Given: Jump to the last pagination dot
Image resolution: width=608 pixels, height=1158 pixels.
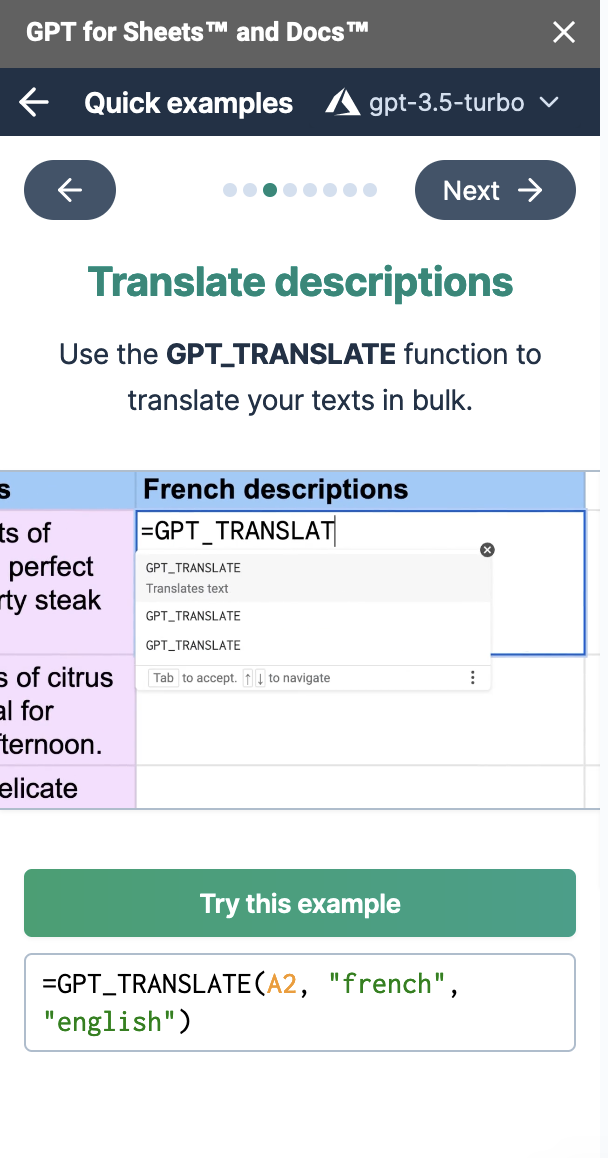Looking at the screenshot, I should click(370, 190).
